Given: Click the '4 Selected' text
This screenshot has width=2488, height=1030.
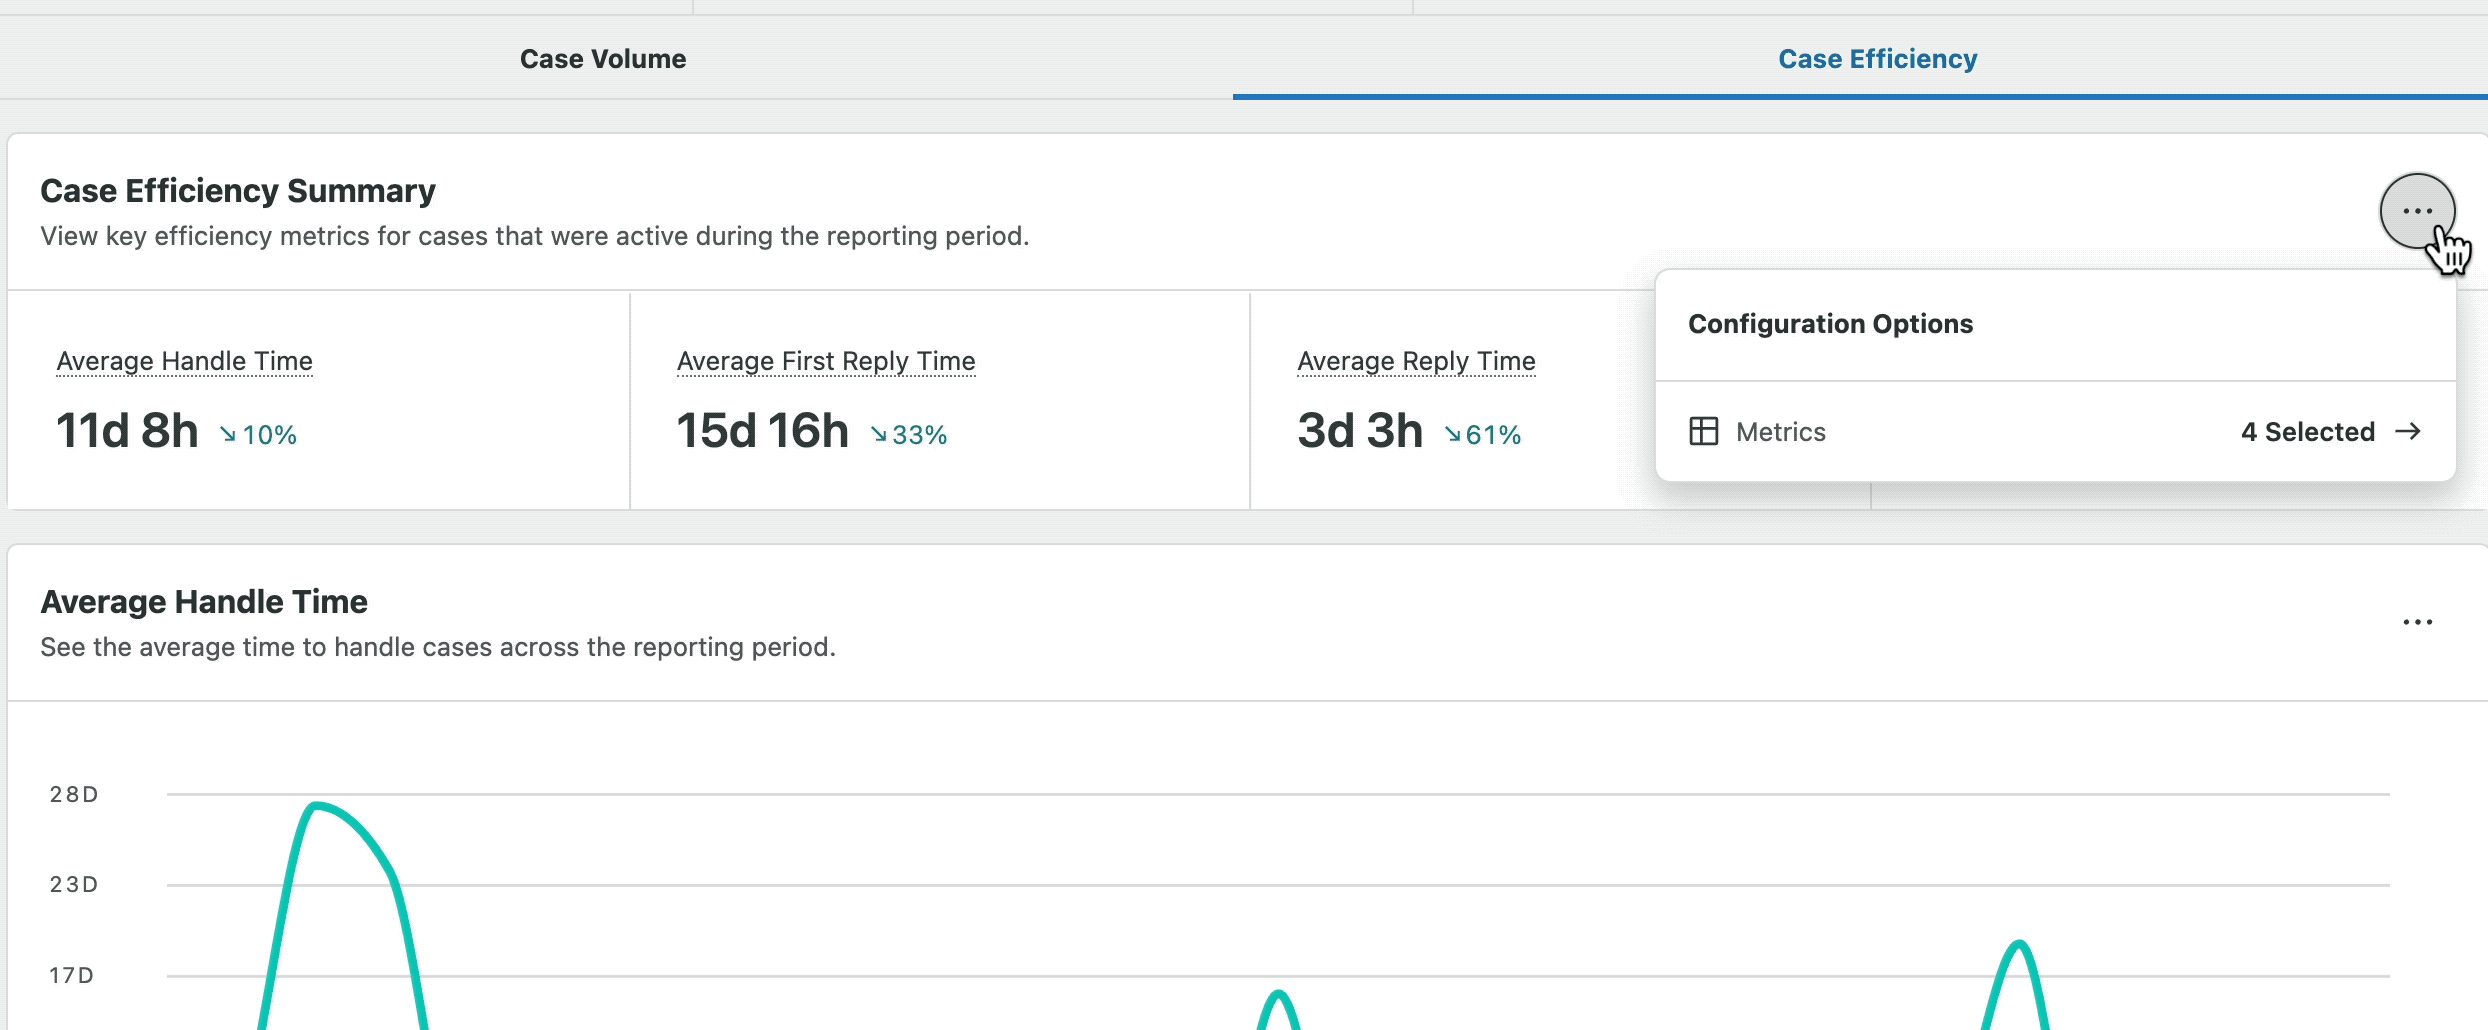Looking at the screenshot, I should coord(2308,432).
